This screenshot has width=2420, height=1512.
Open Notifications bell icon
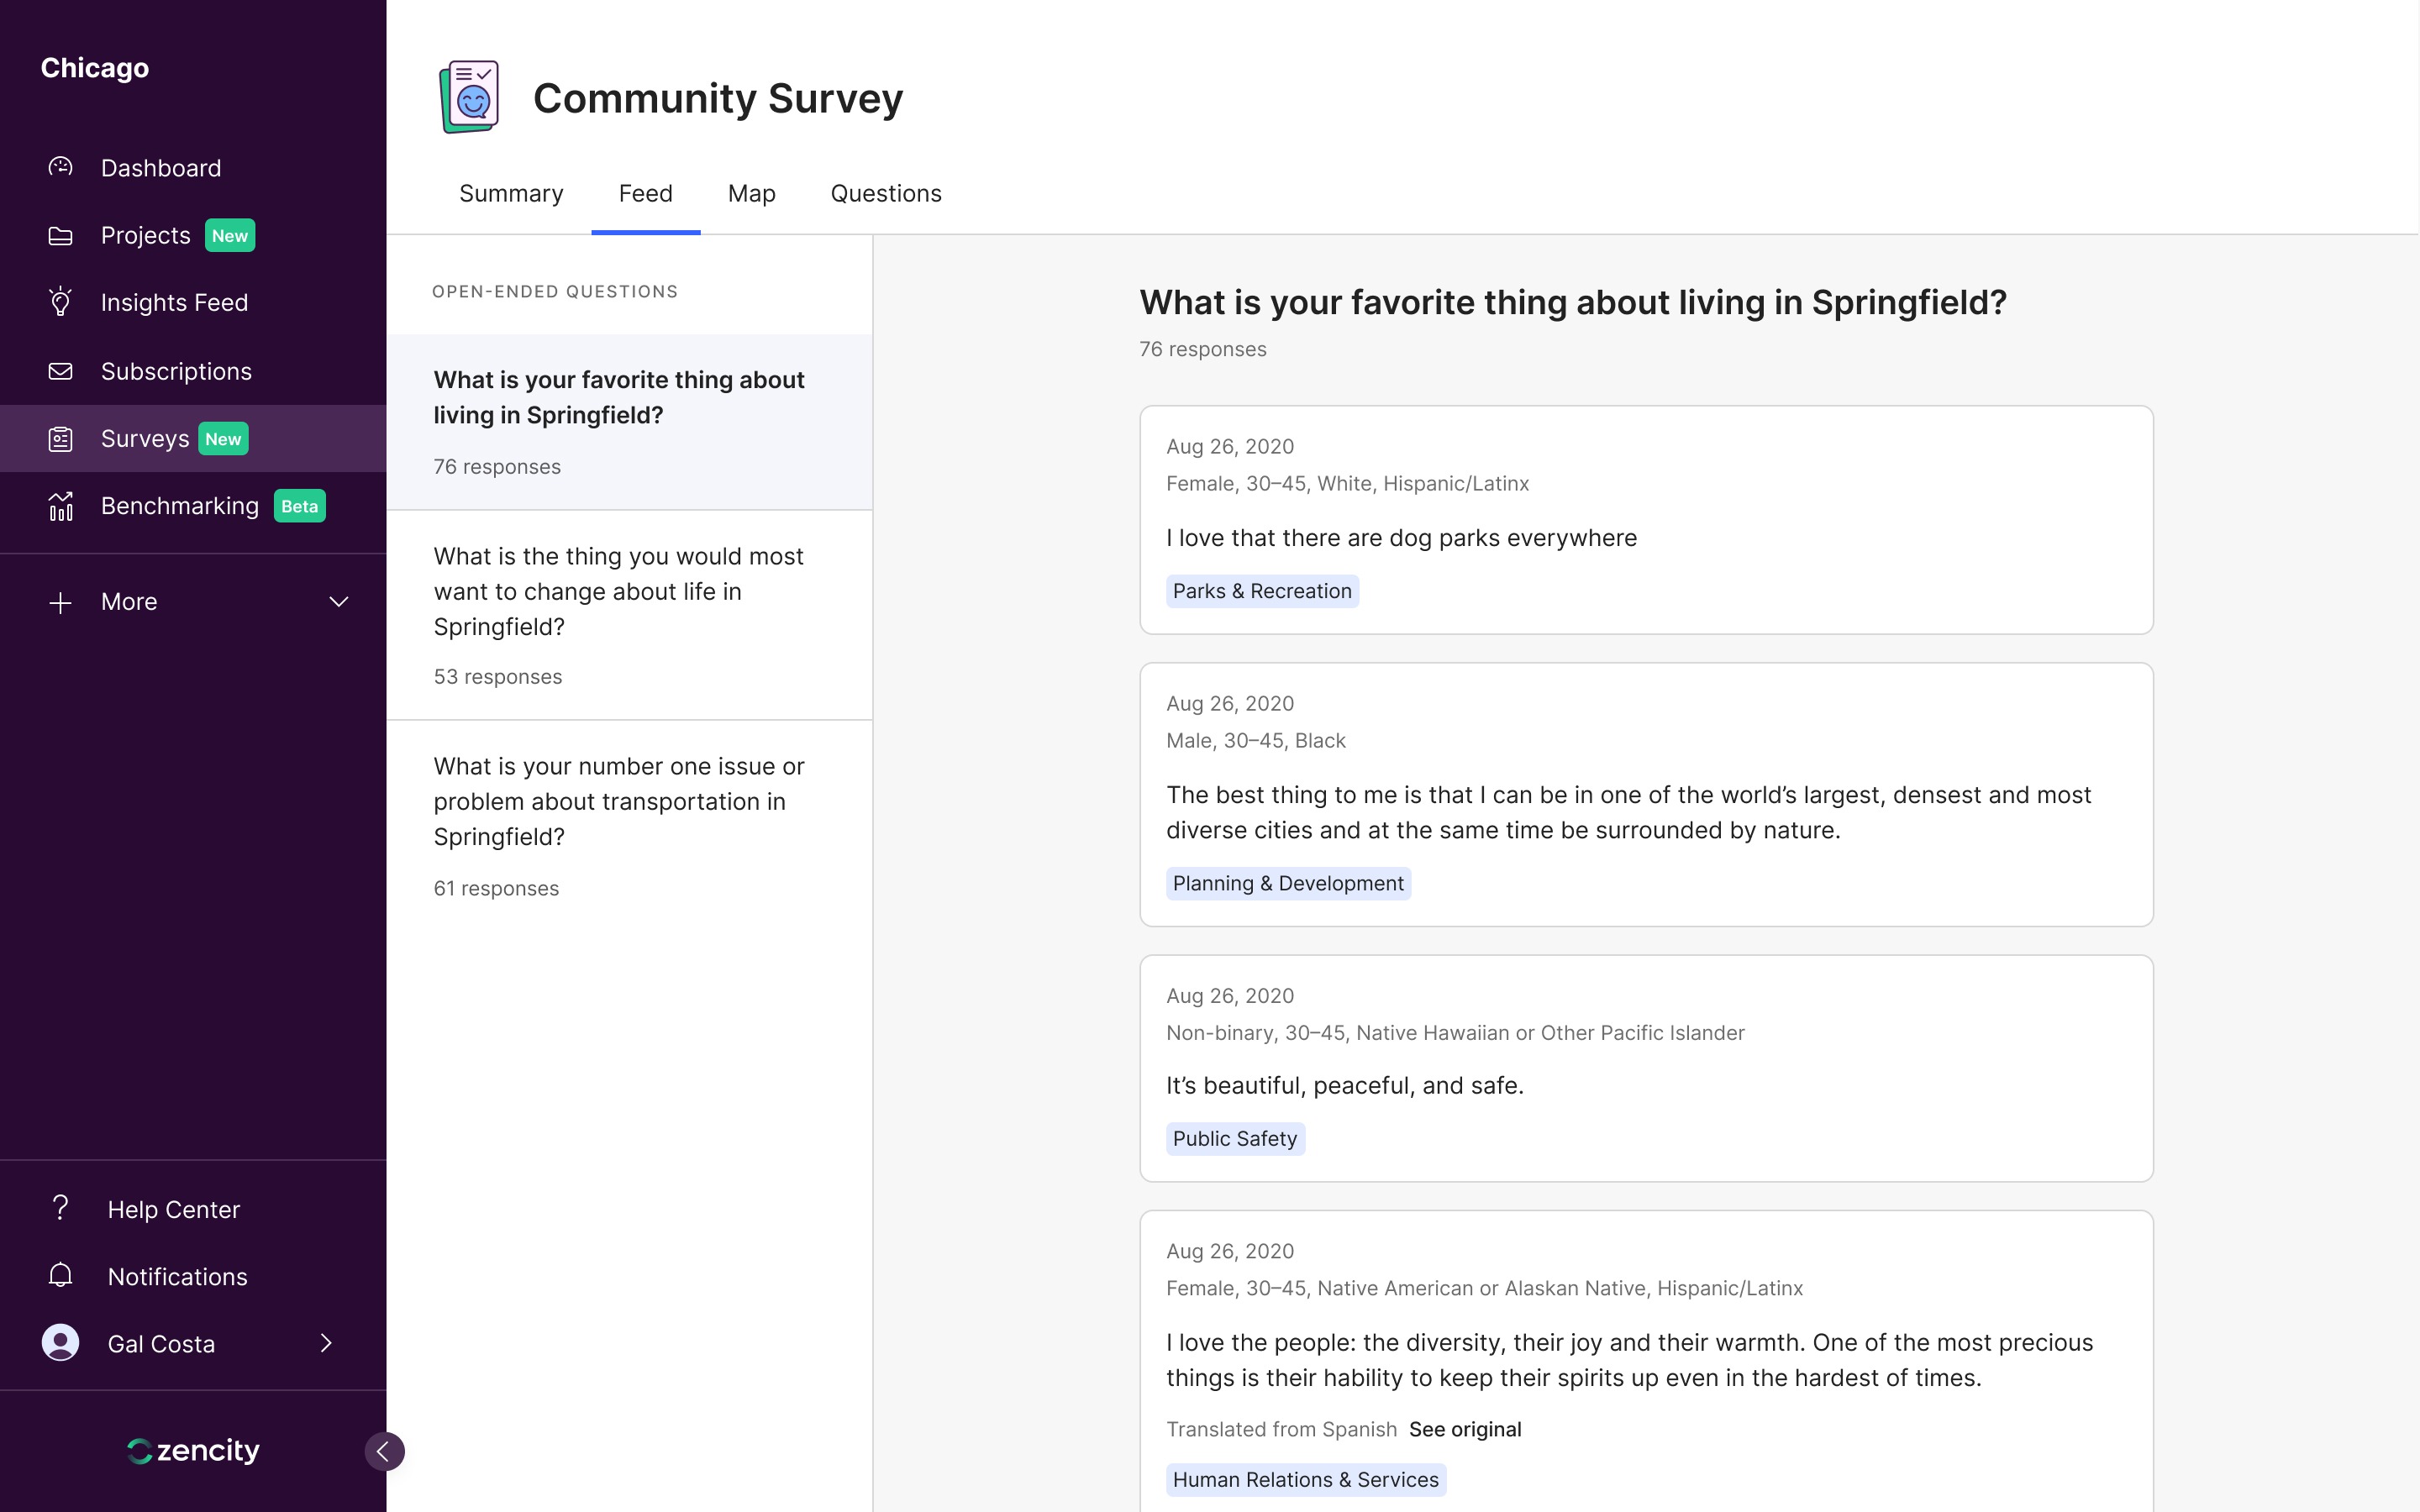[x=60, y=1276]
